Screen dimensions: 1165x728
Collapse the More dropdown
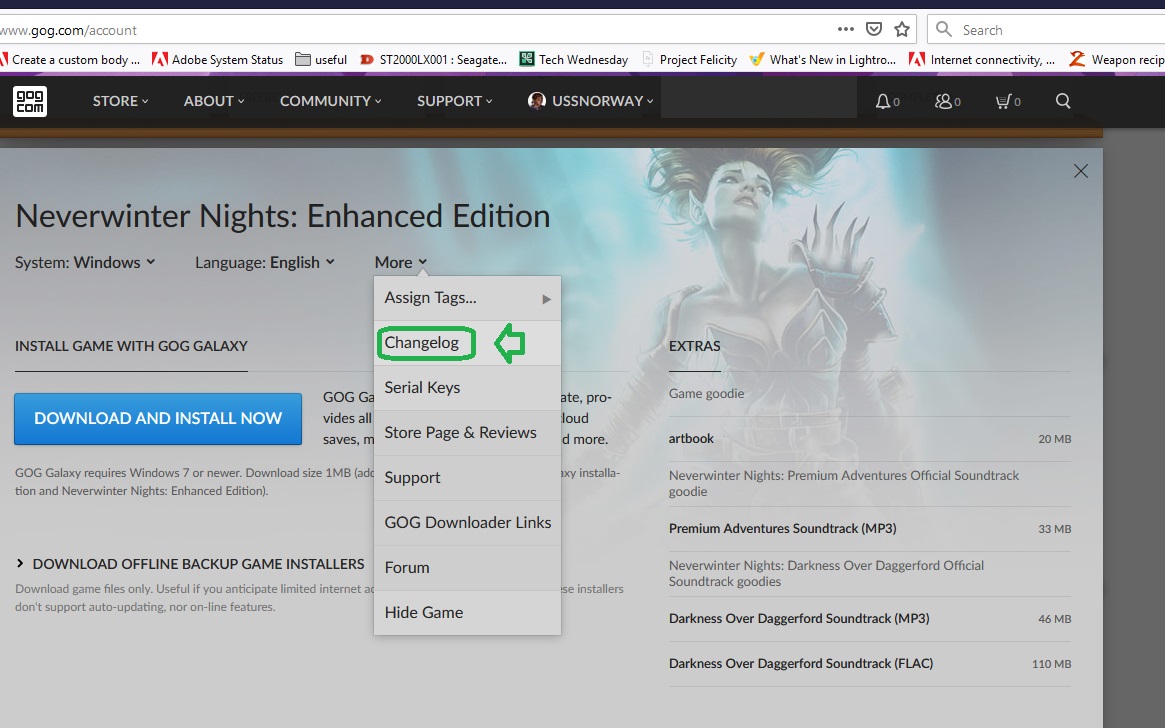[400, 262]
